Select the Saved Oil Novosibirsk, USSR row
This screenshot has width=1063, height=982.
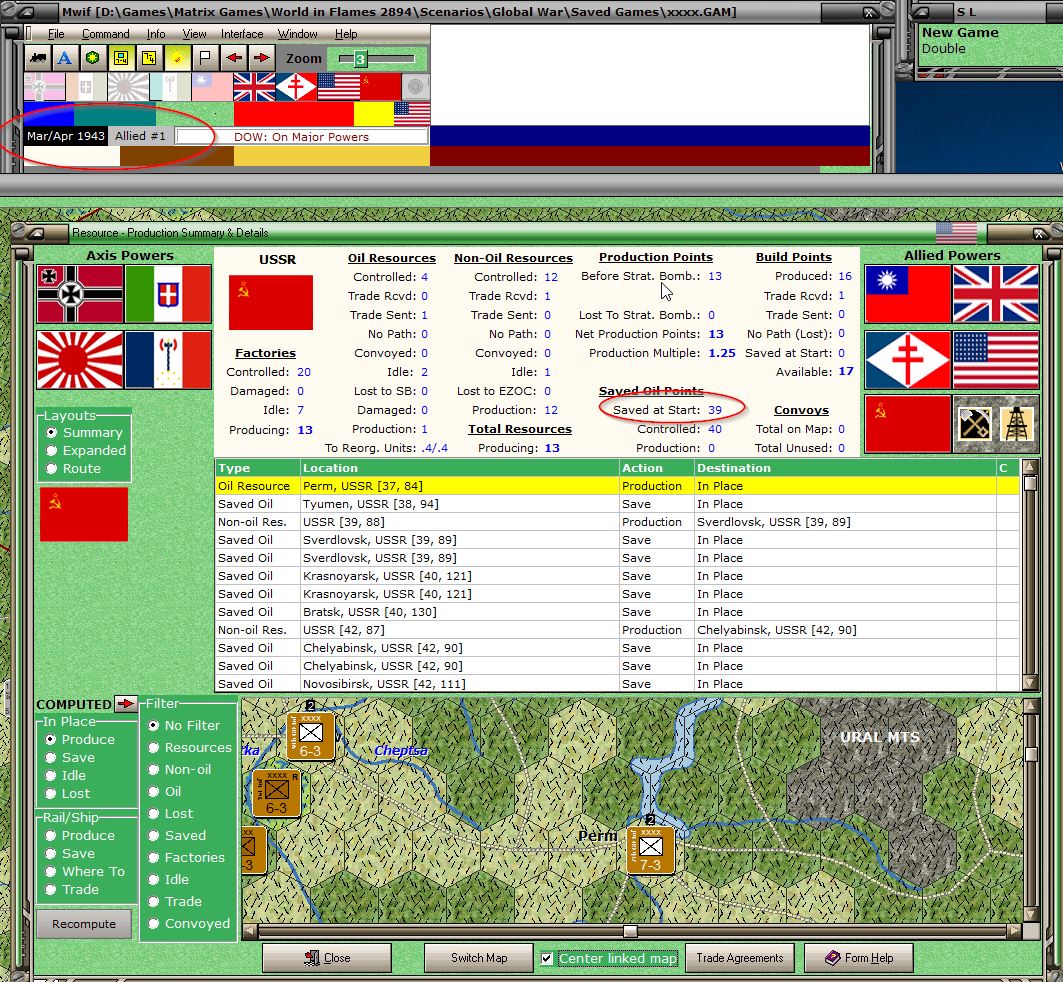pyautogui.click(x=617, y=684)
